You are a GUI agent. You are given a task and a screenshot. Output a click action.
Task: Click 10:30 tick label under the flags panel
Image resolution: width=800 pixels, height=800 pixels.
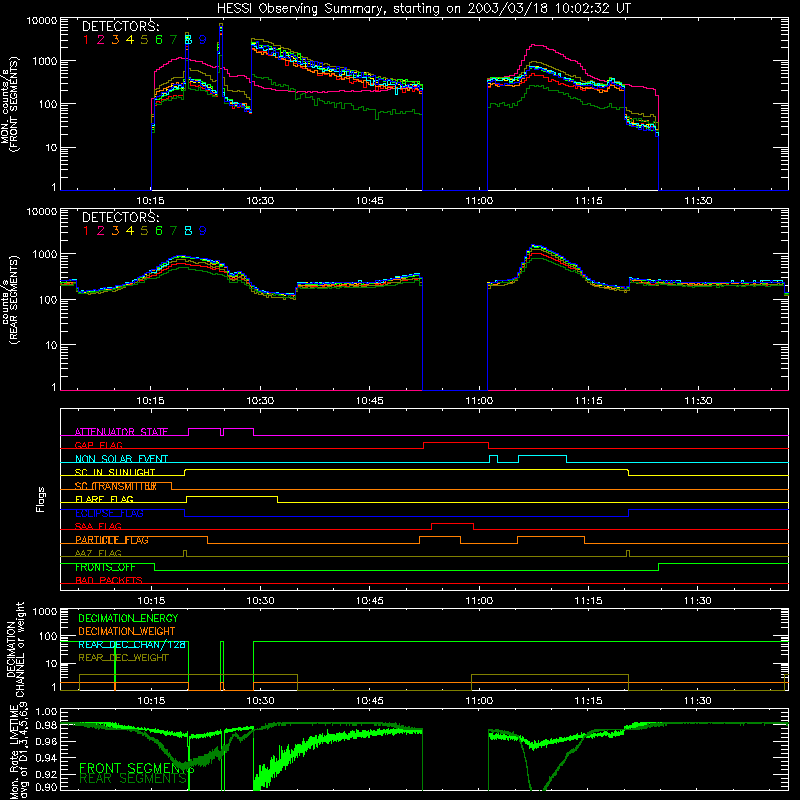click(260, 601)
